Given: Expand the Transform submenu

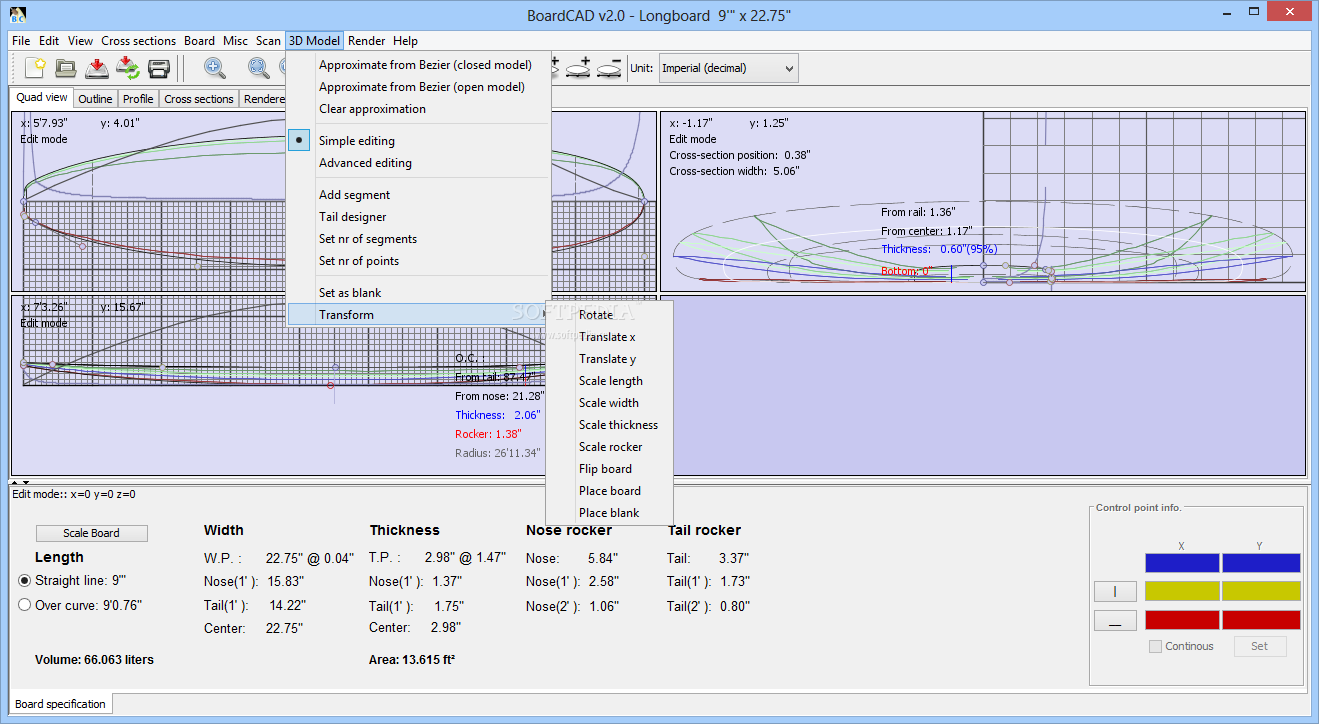Looking at the screenshot, I should 418,315.
